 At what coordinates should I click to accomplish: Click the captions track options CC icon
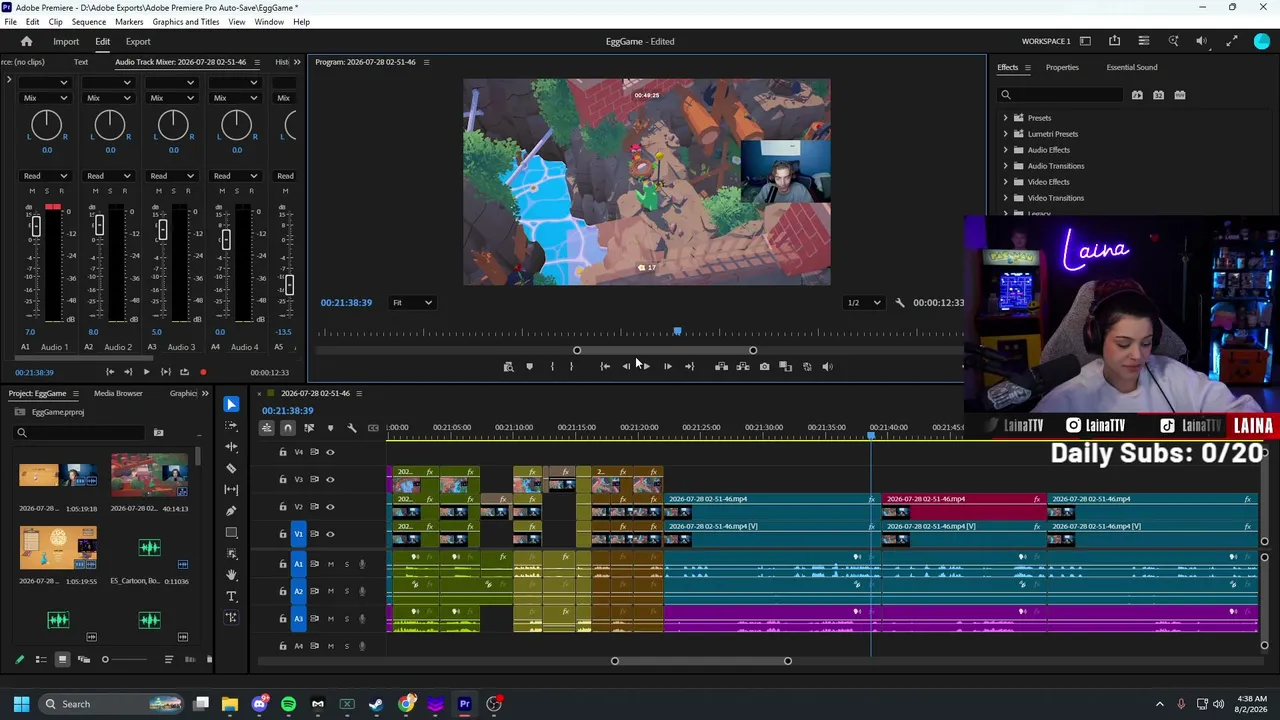pyautogui.click(x=373, y=428)
